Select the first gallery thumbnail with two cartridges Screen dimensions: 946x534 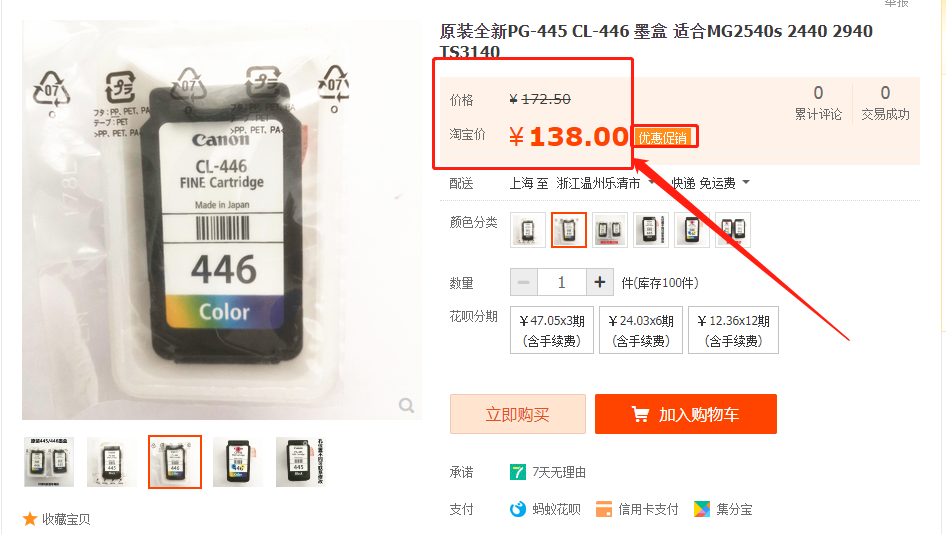coord(49,462)
